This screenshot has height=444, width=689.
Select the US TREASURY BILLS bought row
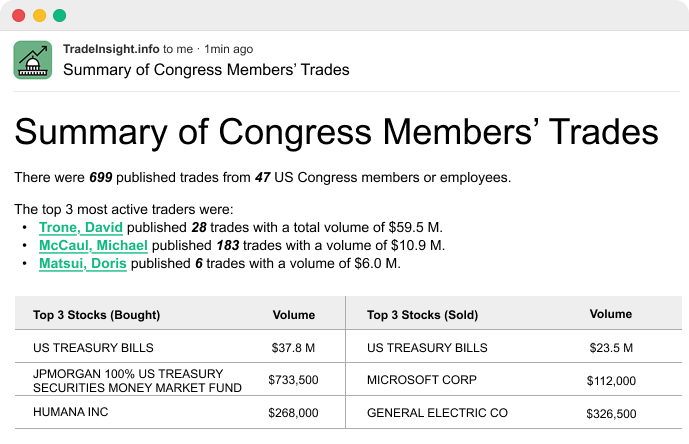(x=180, y=346)
